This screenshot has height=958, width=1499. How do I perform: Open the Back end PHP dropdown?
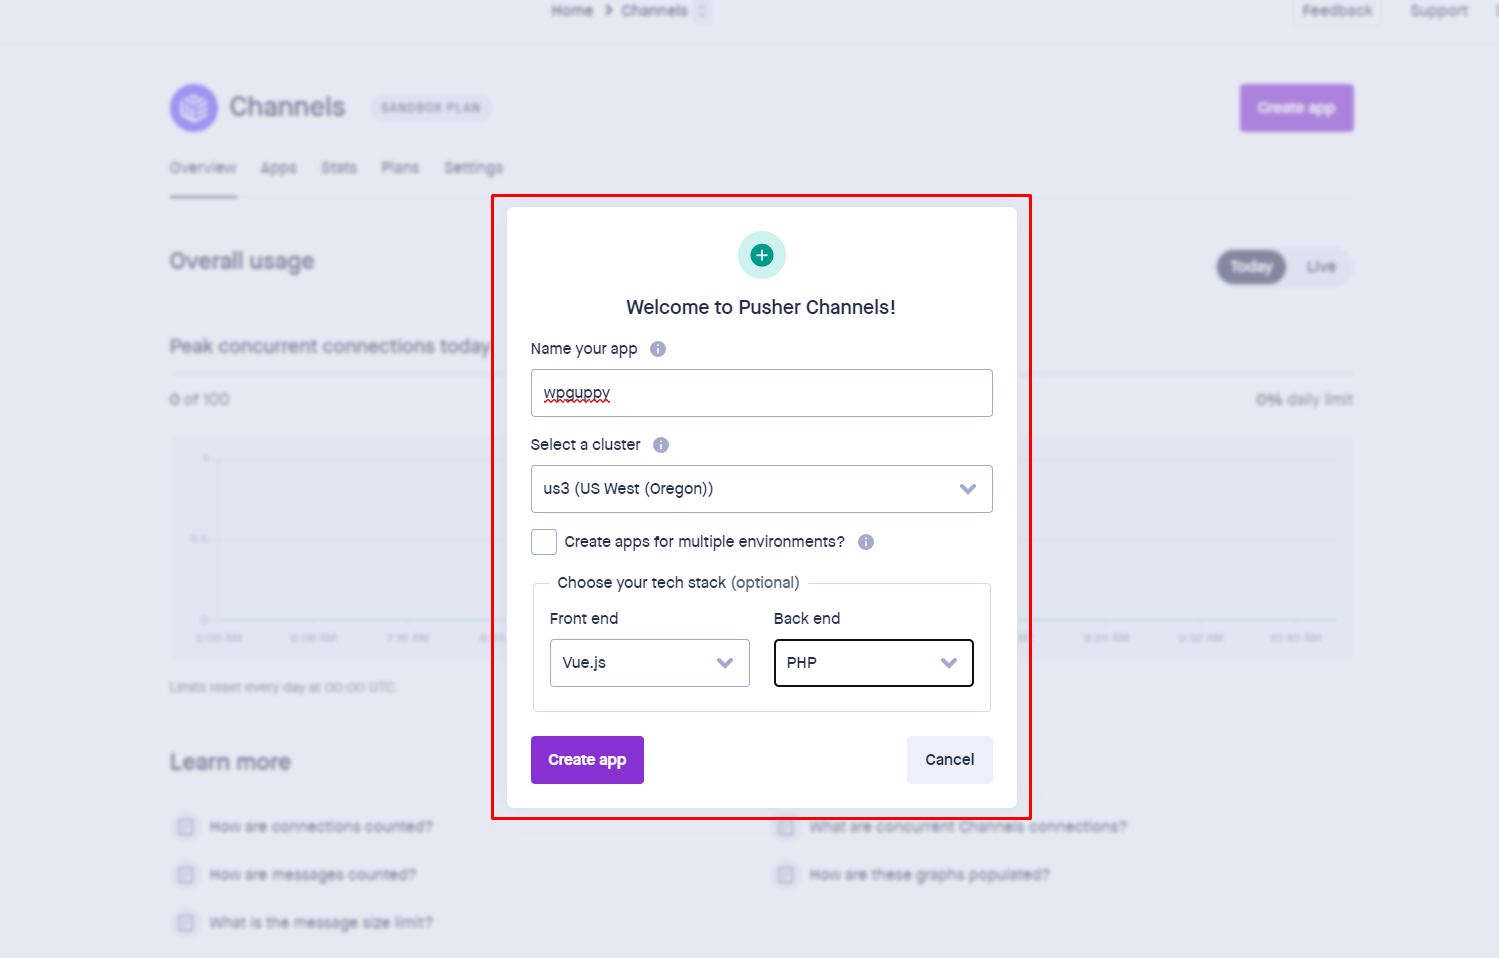tap(873, 663)
